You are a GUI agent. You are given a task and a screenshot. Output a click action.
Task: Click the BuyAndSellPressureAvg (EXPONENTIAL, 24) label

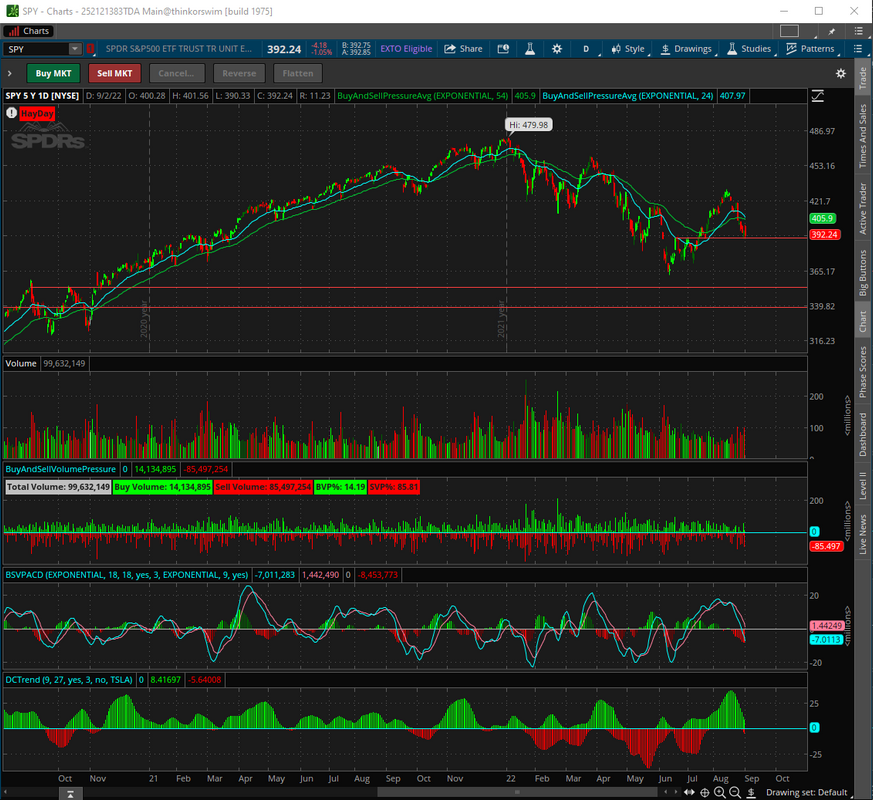(627, 96)
